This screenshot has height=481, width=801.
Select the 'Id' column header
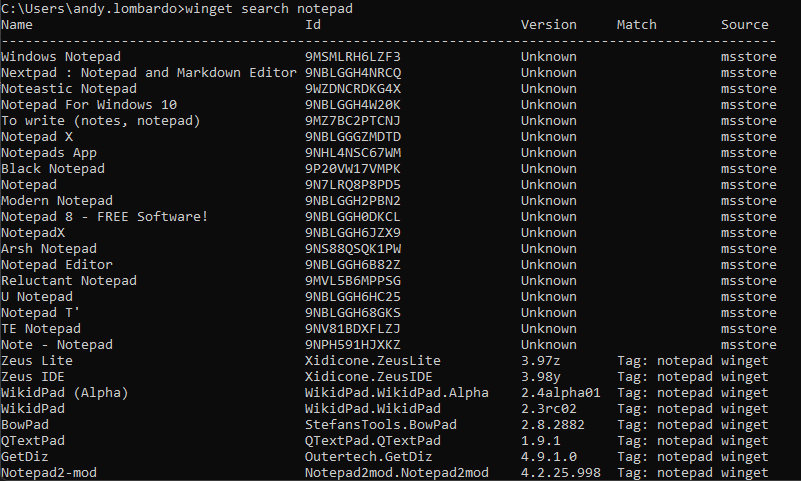[313, 25]
